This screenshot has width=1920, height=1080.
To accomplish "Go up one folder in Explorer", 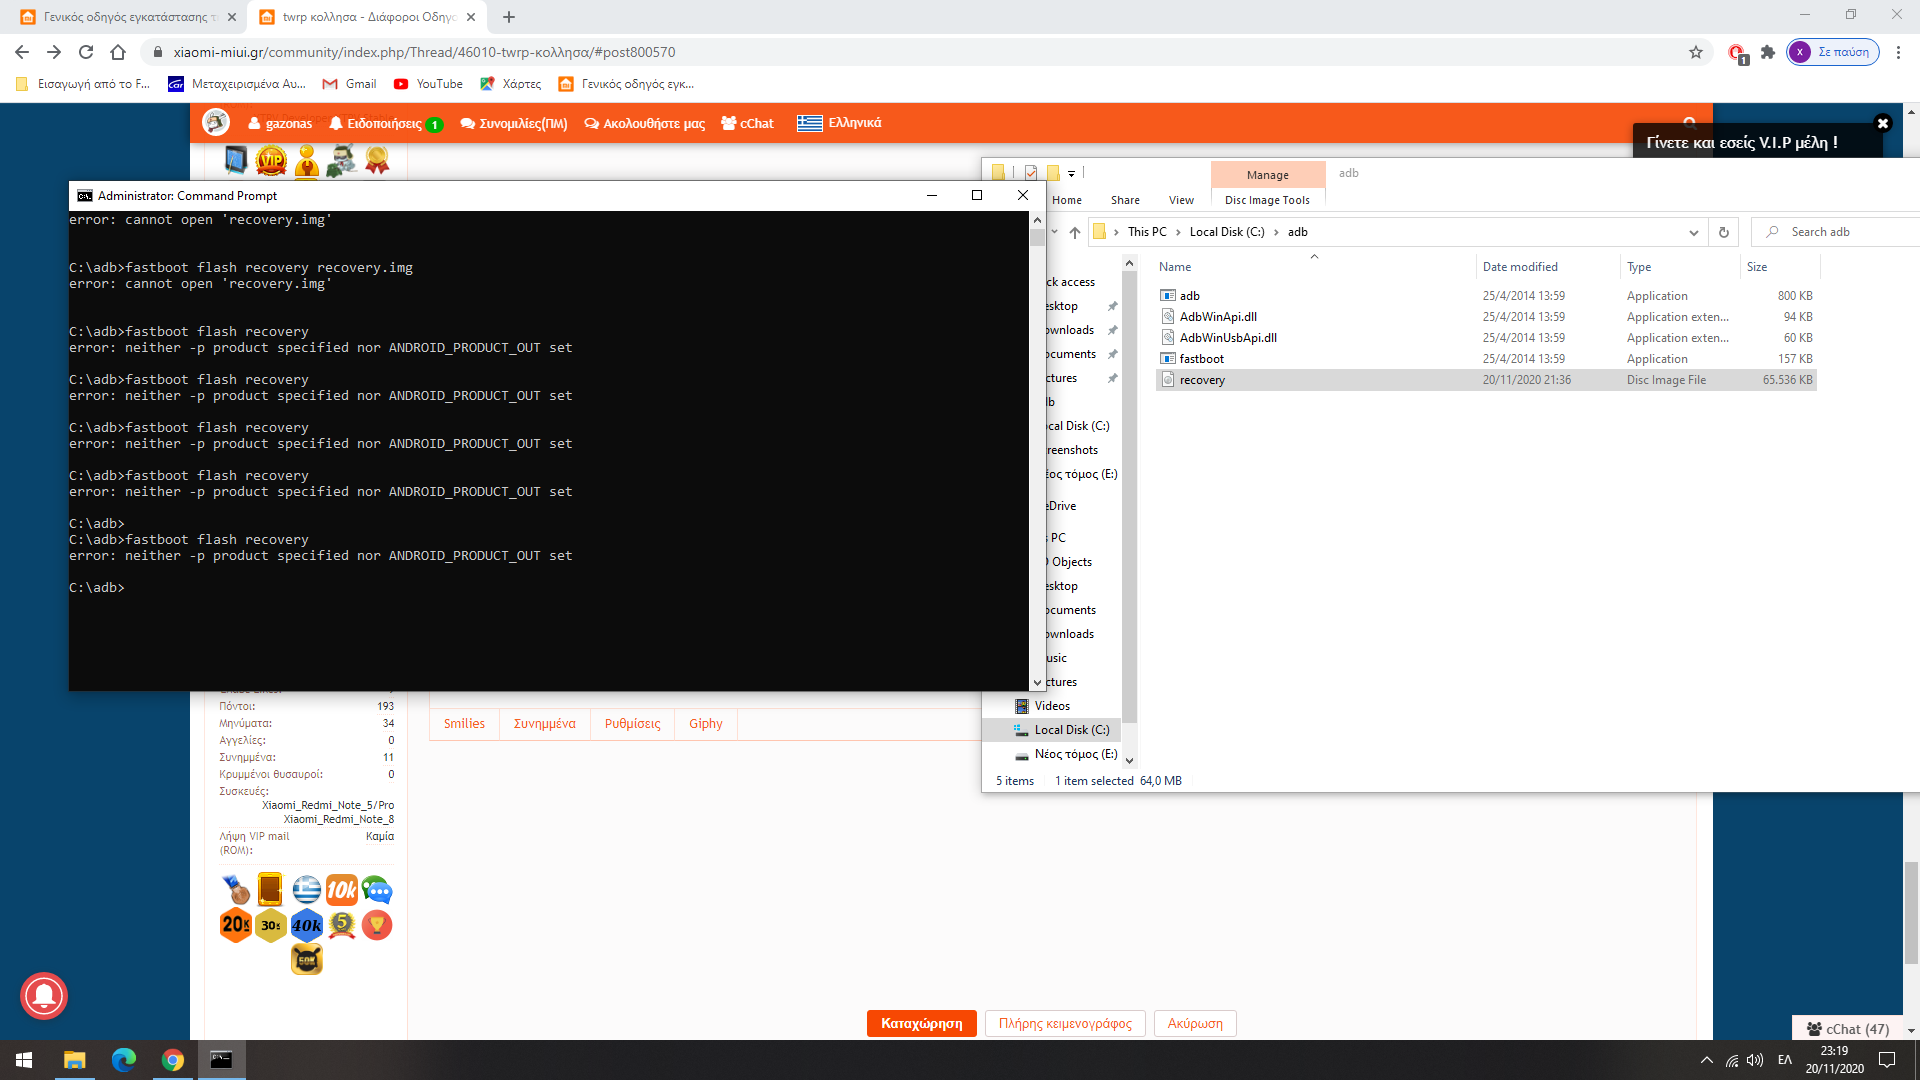I will click(1075, 232).
